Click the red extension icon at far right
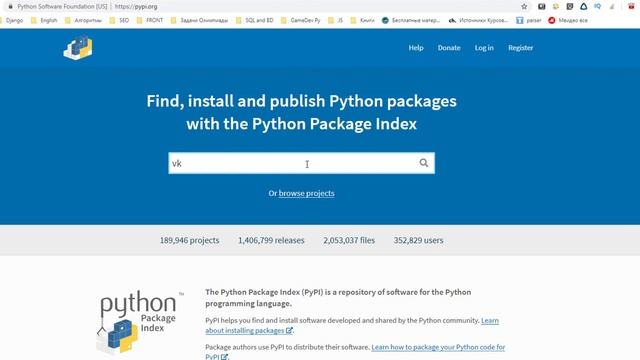The height and width of the screenshot is (360, 640). 631,7
